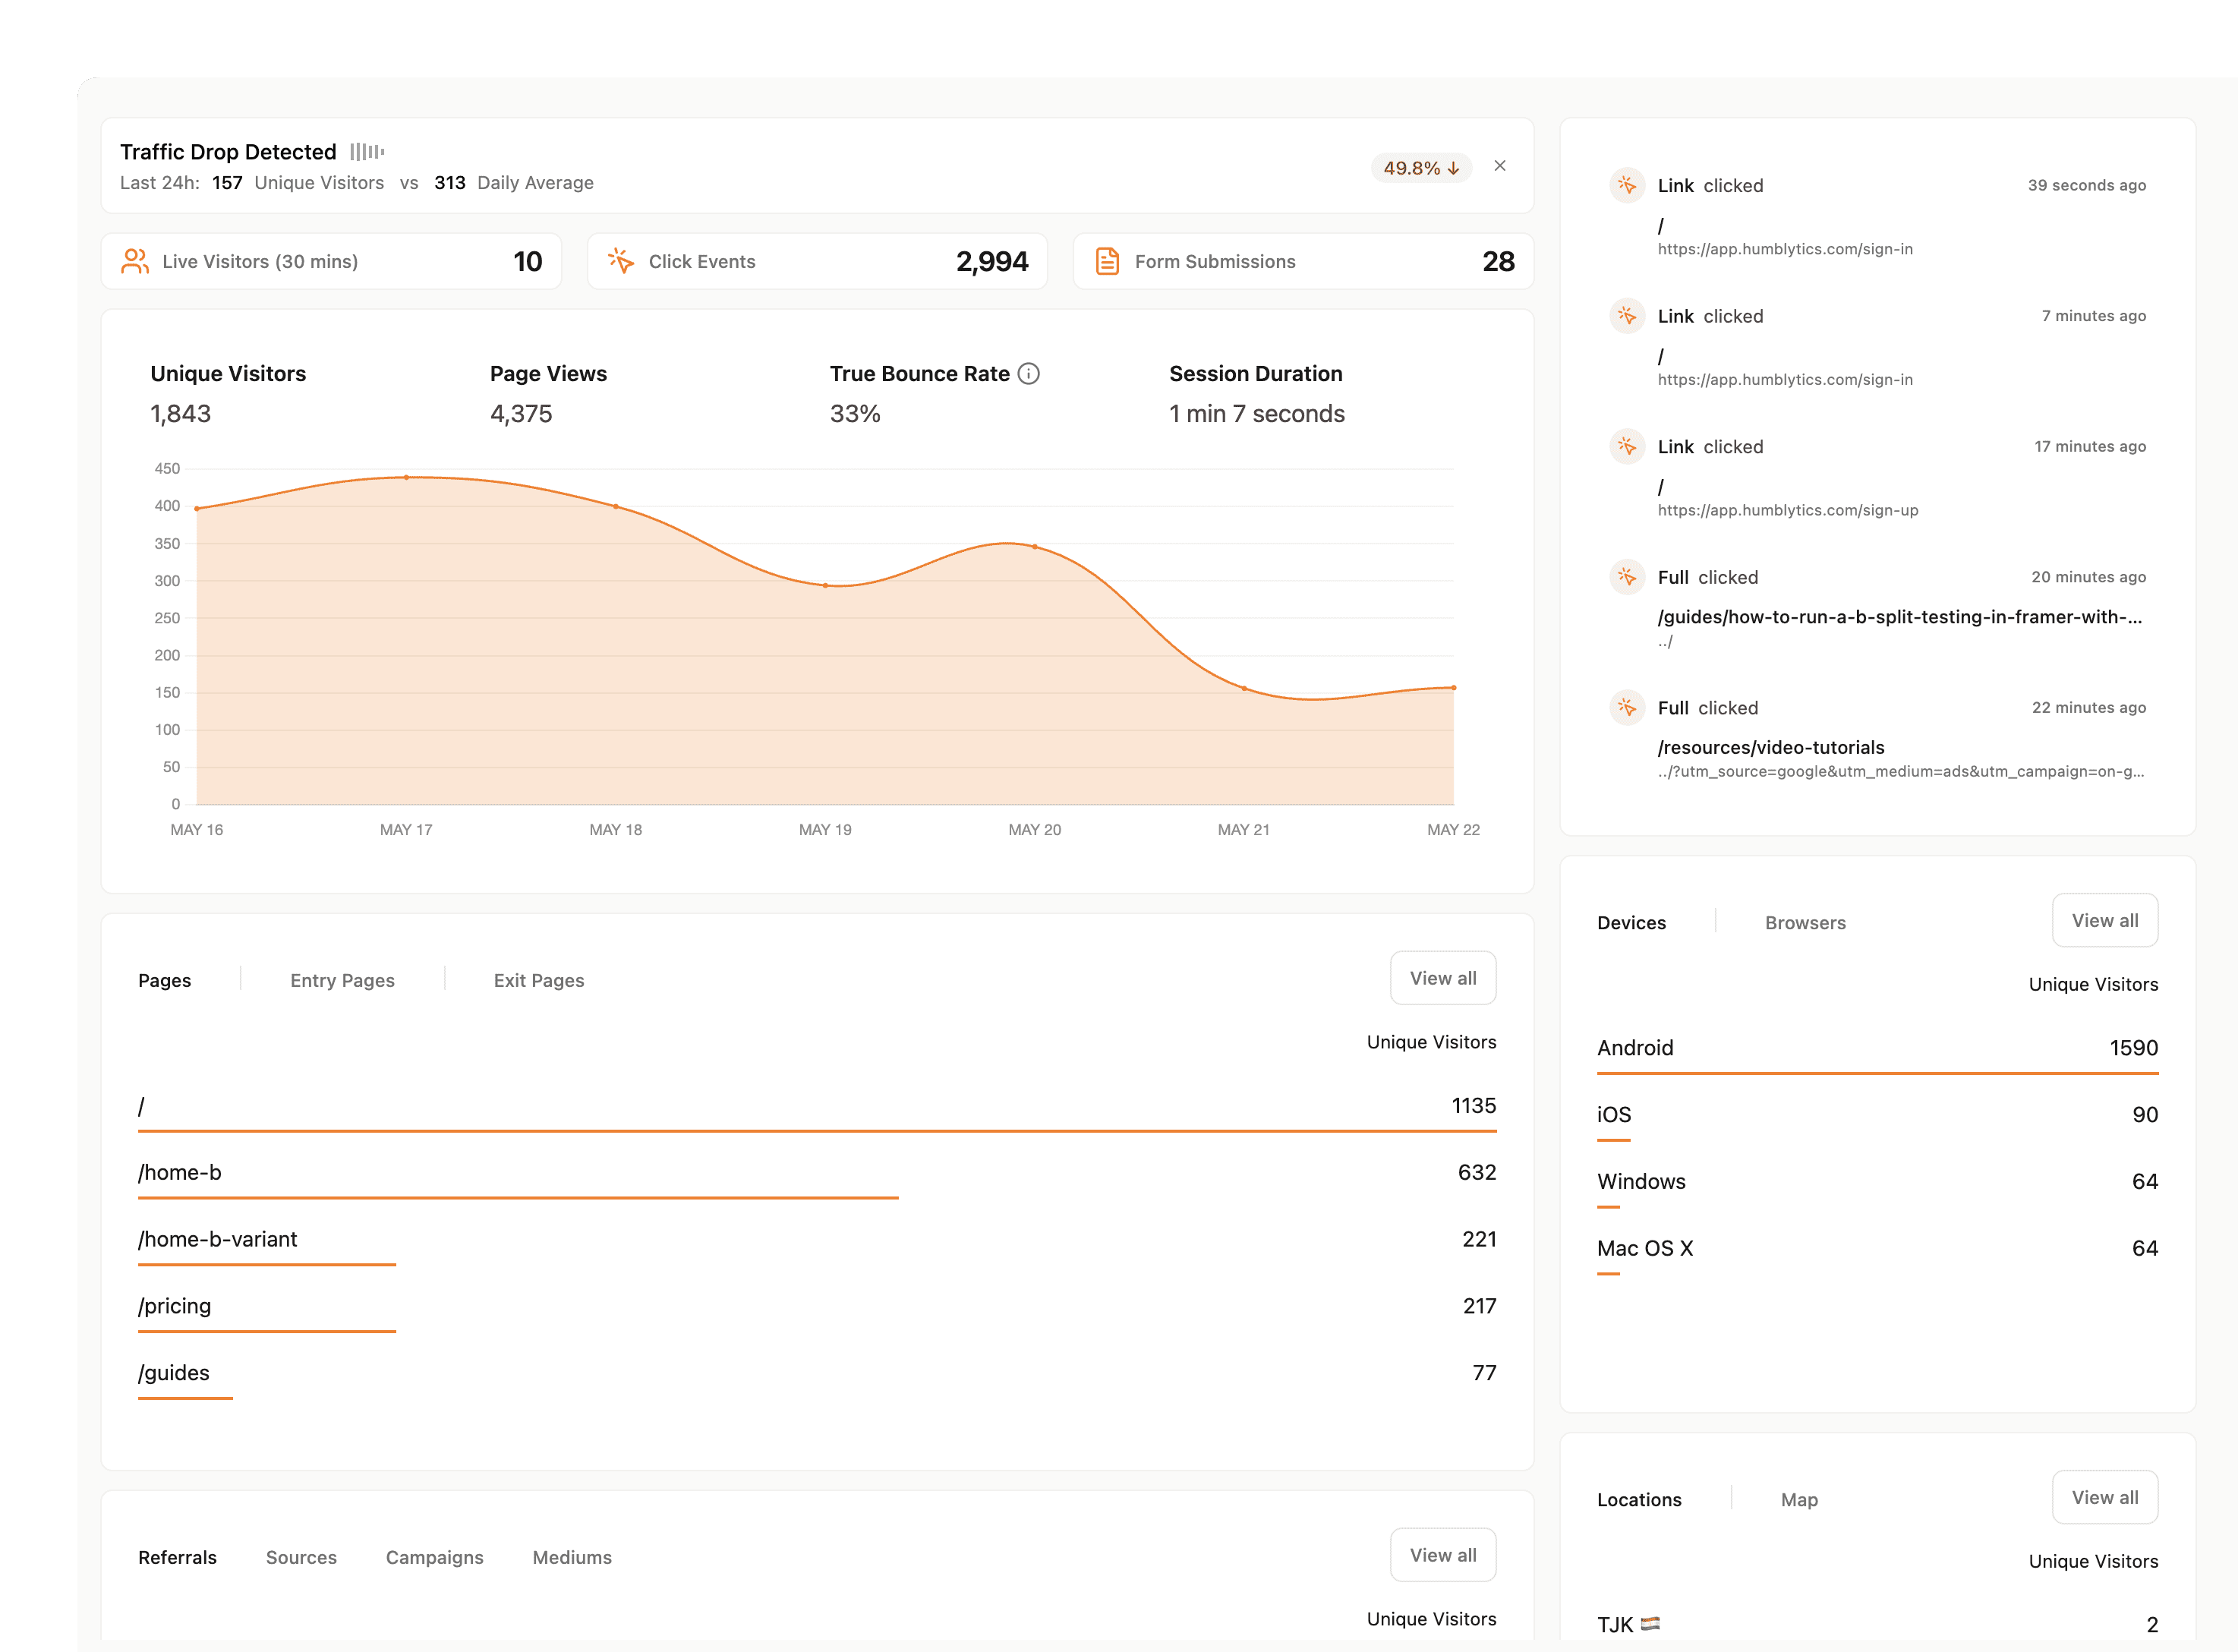Screen dimensions: 2238x1652
Task: Click the click icon for the 7 minutes ago event
Action: [x=1627, y=316]
